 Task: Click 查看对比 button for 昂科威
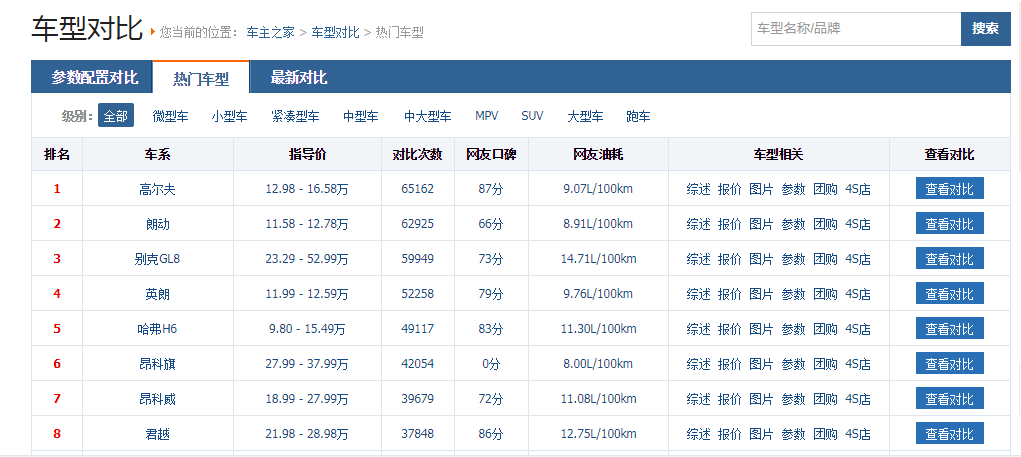pyautogui.click(x=949, y=398)
